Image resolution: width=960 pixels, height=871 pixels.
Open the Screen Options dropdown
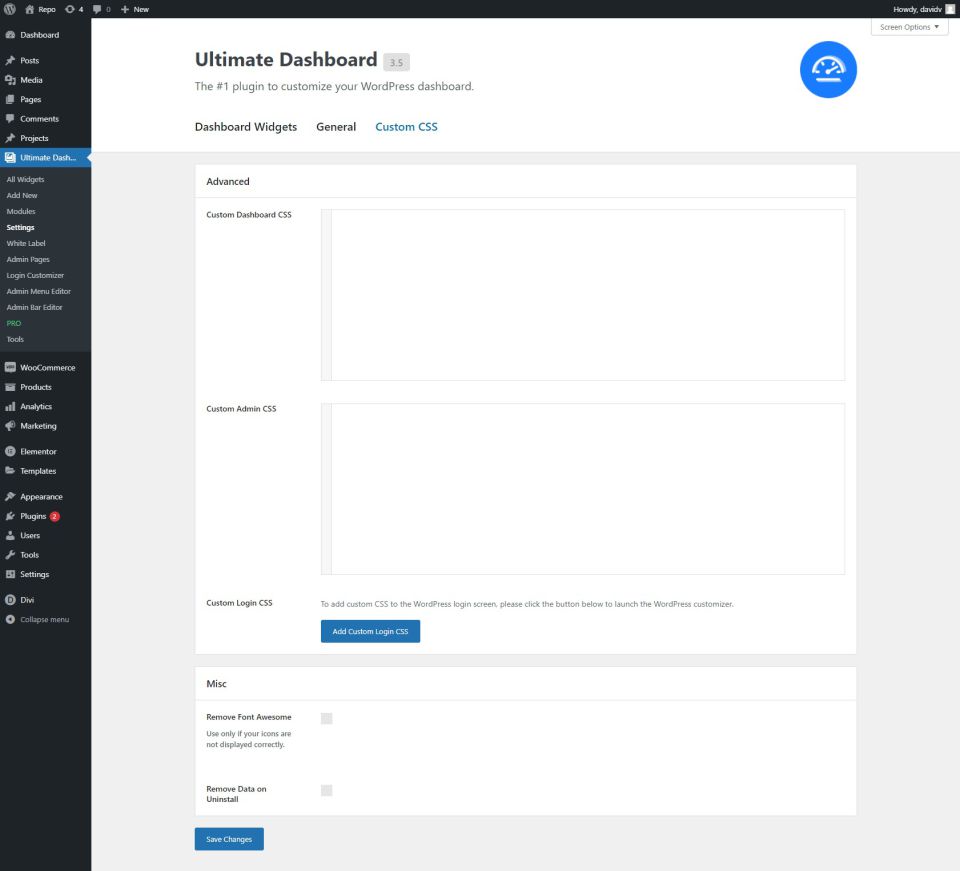click(908, 27)
